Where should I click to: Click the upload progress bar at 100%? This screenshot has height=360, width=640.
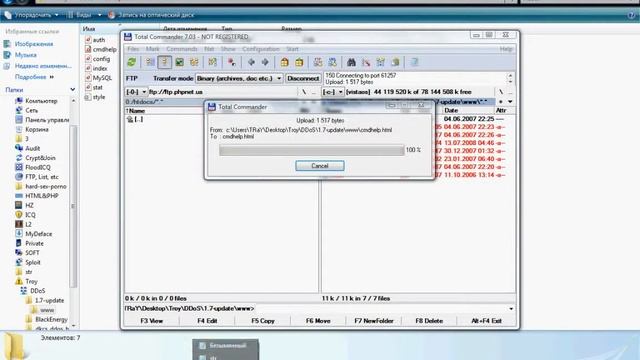click(311, 150)
